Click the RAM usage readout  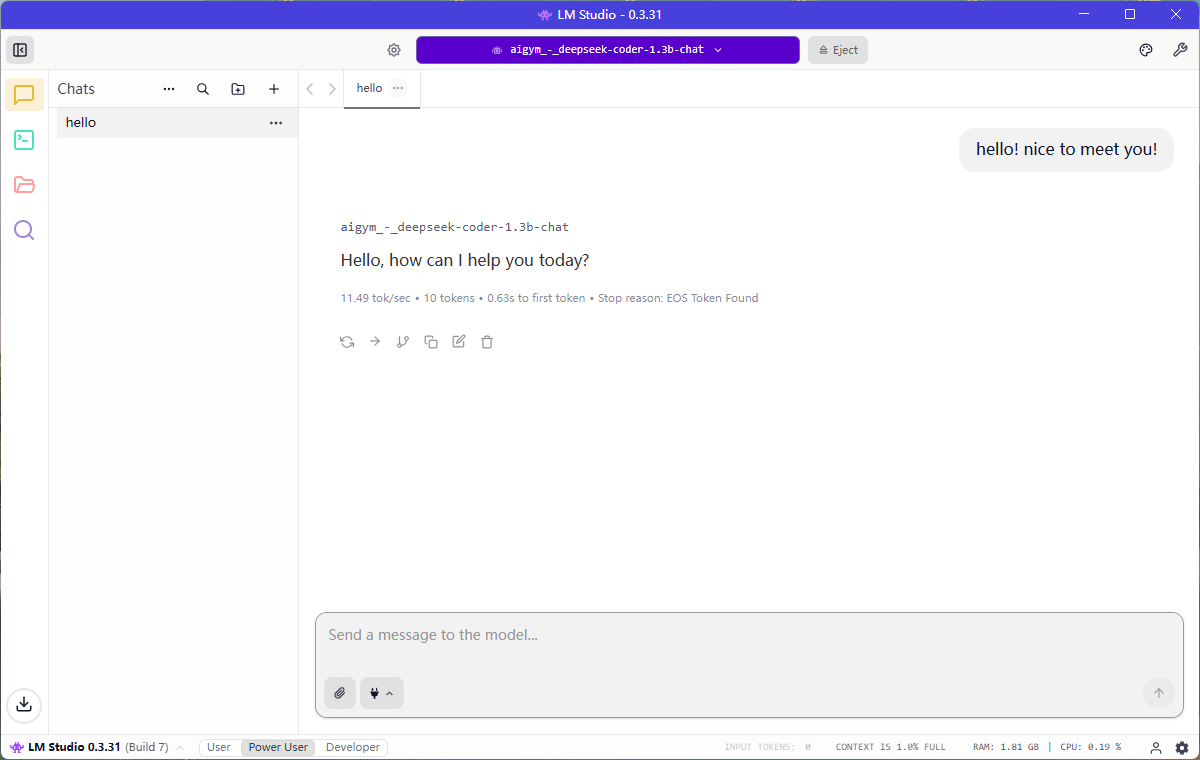coord(1006,747)
